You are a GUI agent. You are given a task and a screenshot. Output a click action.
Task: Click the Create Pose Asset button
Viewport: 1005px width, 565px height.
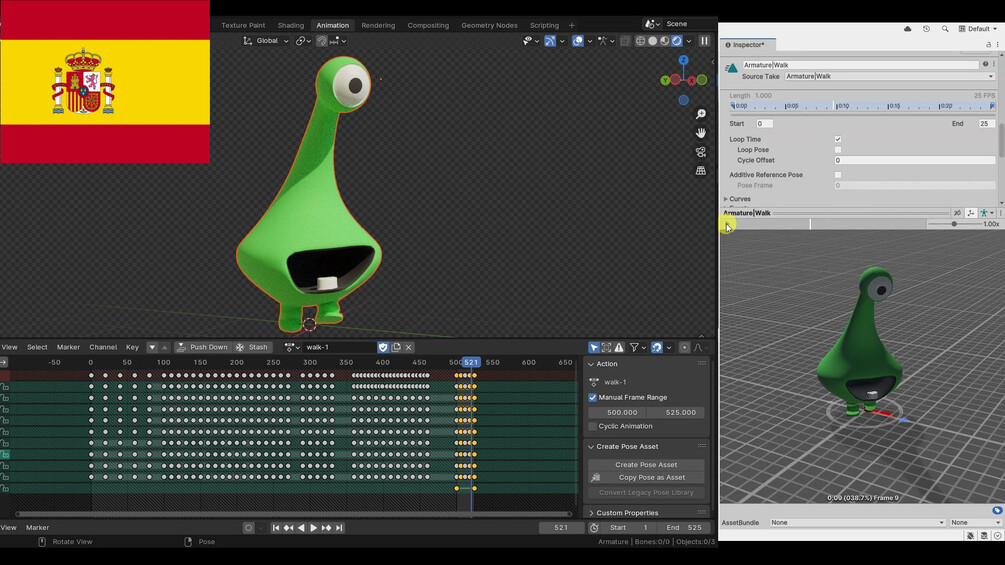[646, 464]
